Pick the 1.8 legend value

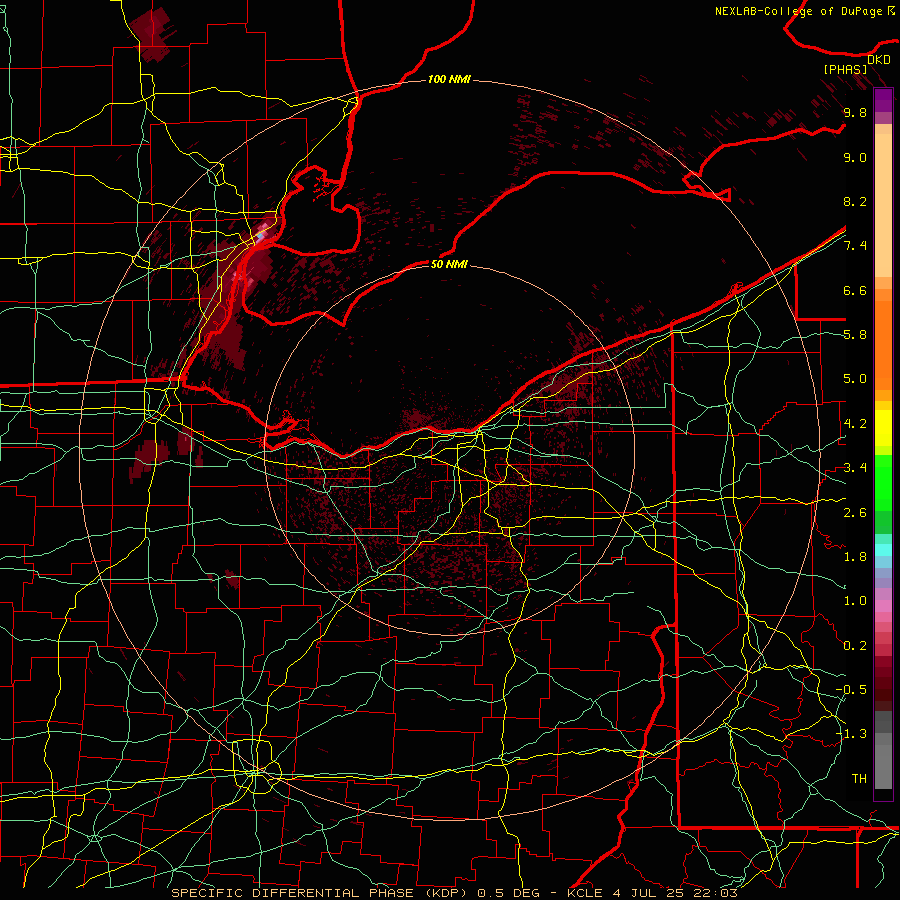[855, 557]
